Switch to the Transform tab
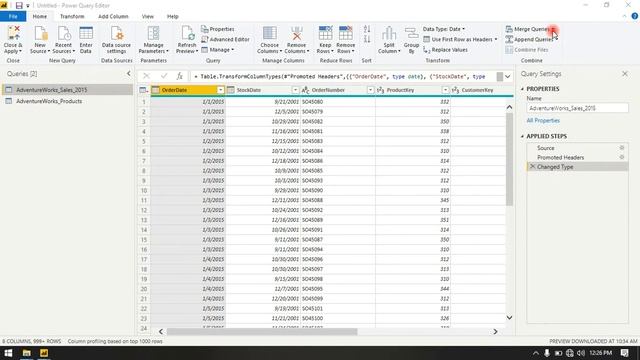Image resolution: width=640 pixels, height=360 pixels. point(72,16)
